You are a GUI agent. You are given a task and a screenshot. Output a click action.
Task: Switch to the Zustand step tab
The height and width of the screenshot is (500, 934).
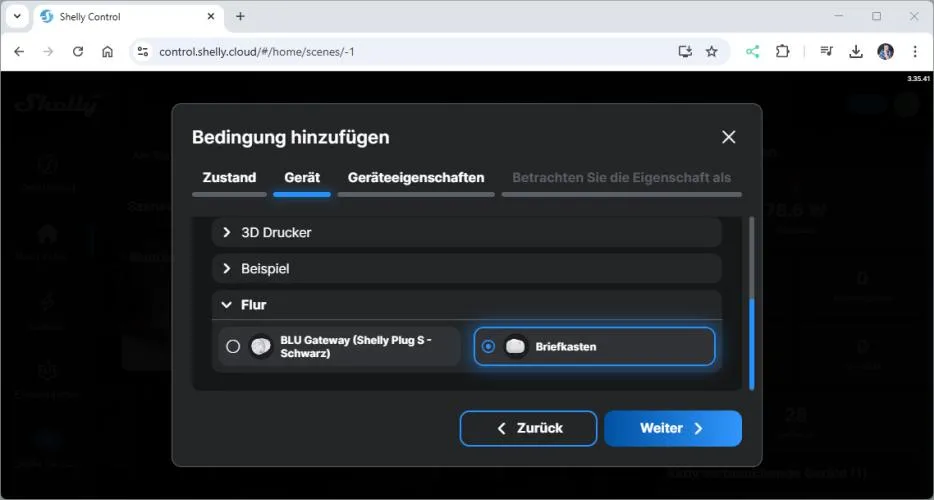[229, 177]
